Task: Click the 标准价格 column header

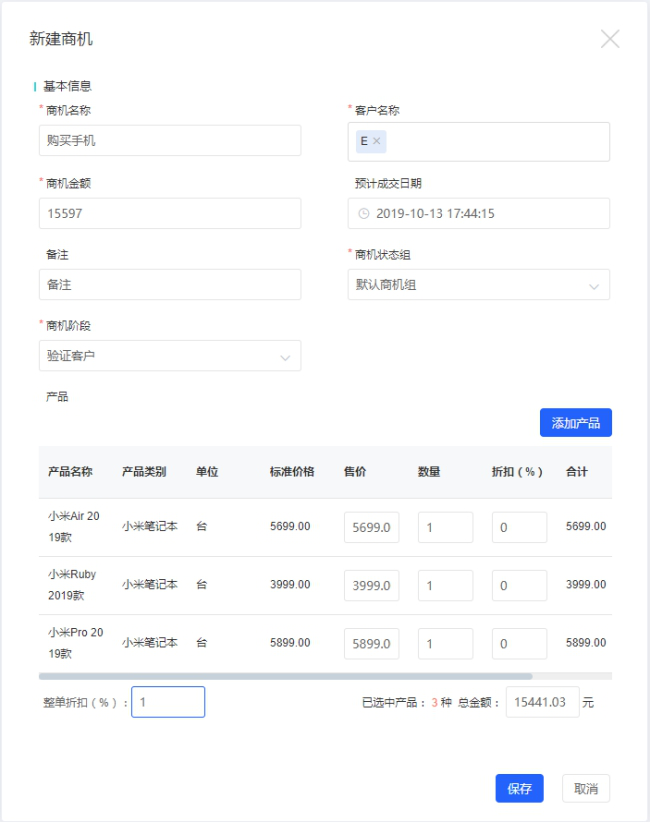Action: pyautogui.click(x=292, y=472)
